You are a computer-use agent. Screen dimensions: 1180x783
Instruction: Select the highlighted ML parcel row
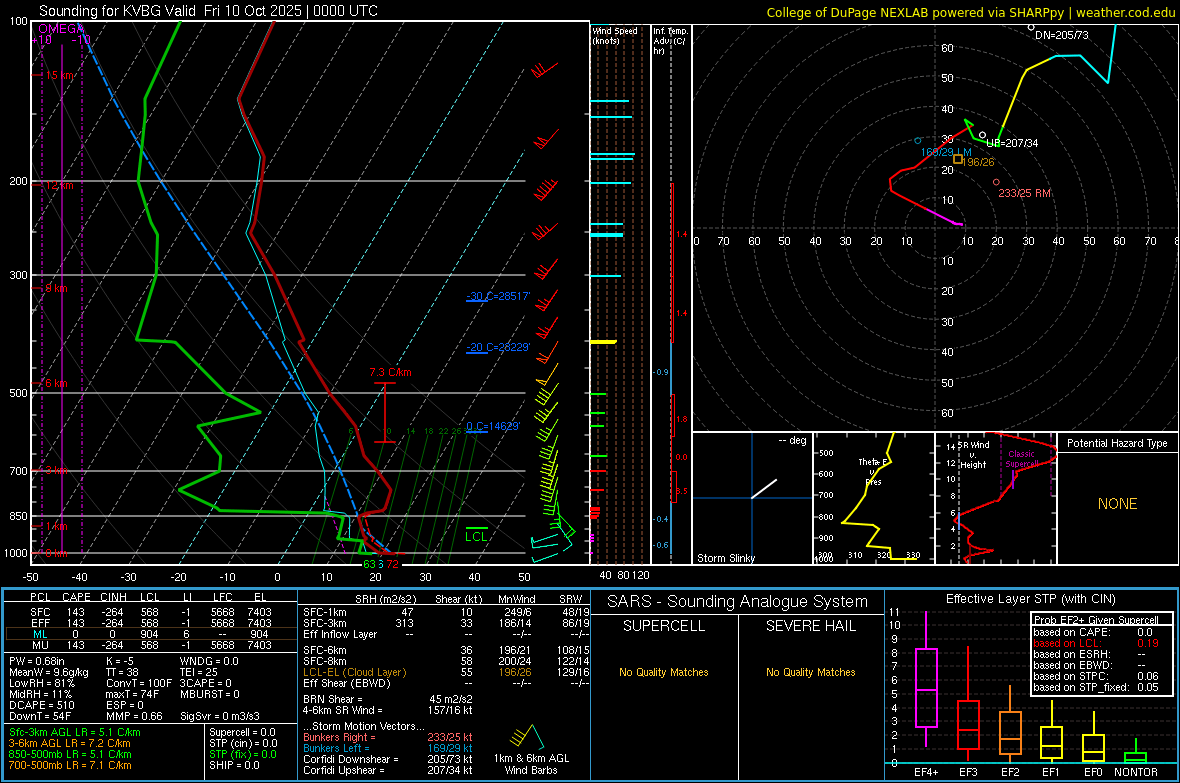pyautogui.click(x=151, y=634)
